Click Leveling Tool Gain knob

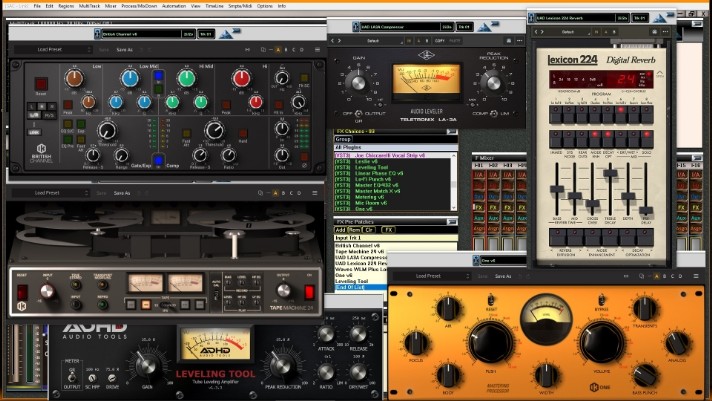tap(146, 365)
